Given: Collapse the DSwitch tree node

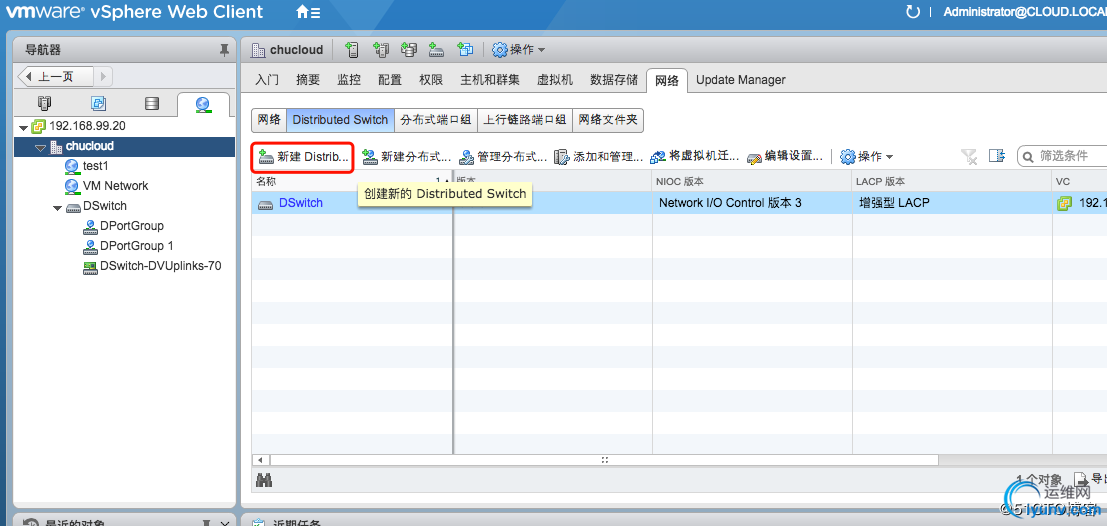Looking at the screenshot, I should [x=58, y=208].
